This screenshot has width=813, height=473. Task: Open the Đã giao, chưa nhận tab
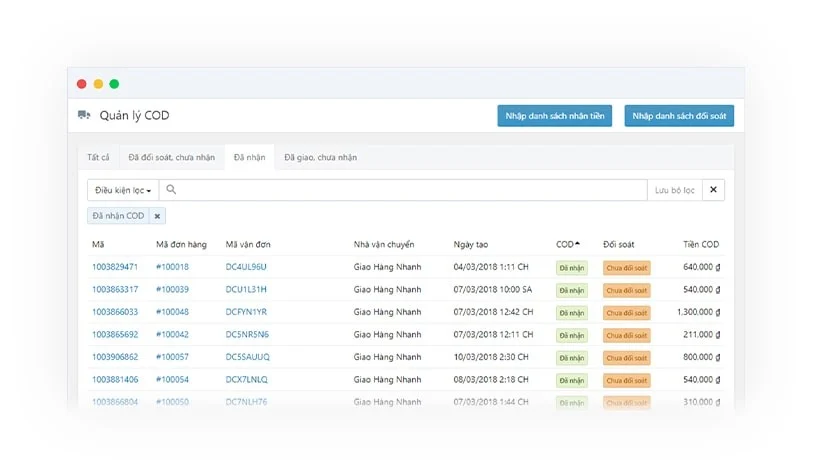320,157
